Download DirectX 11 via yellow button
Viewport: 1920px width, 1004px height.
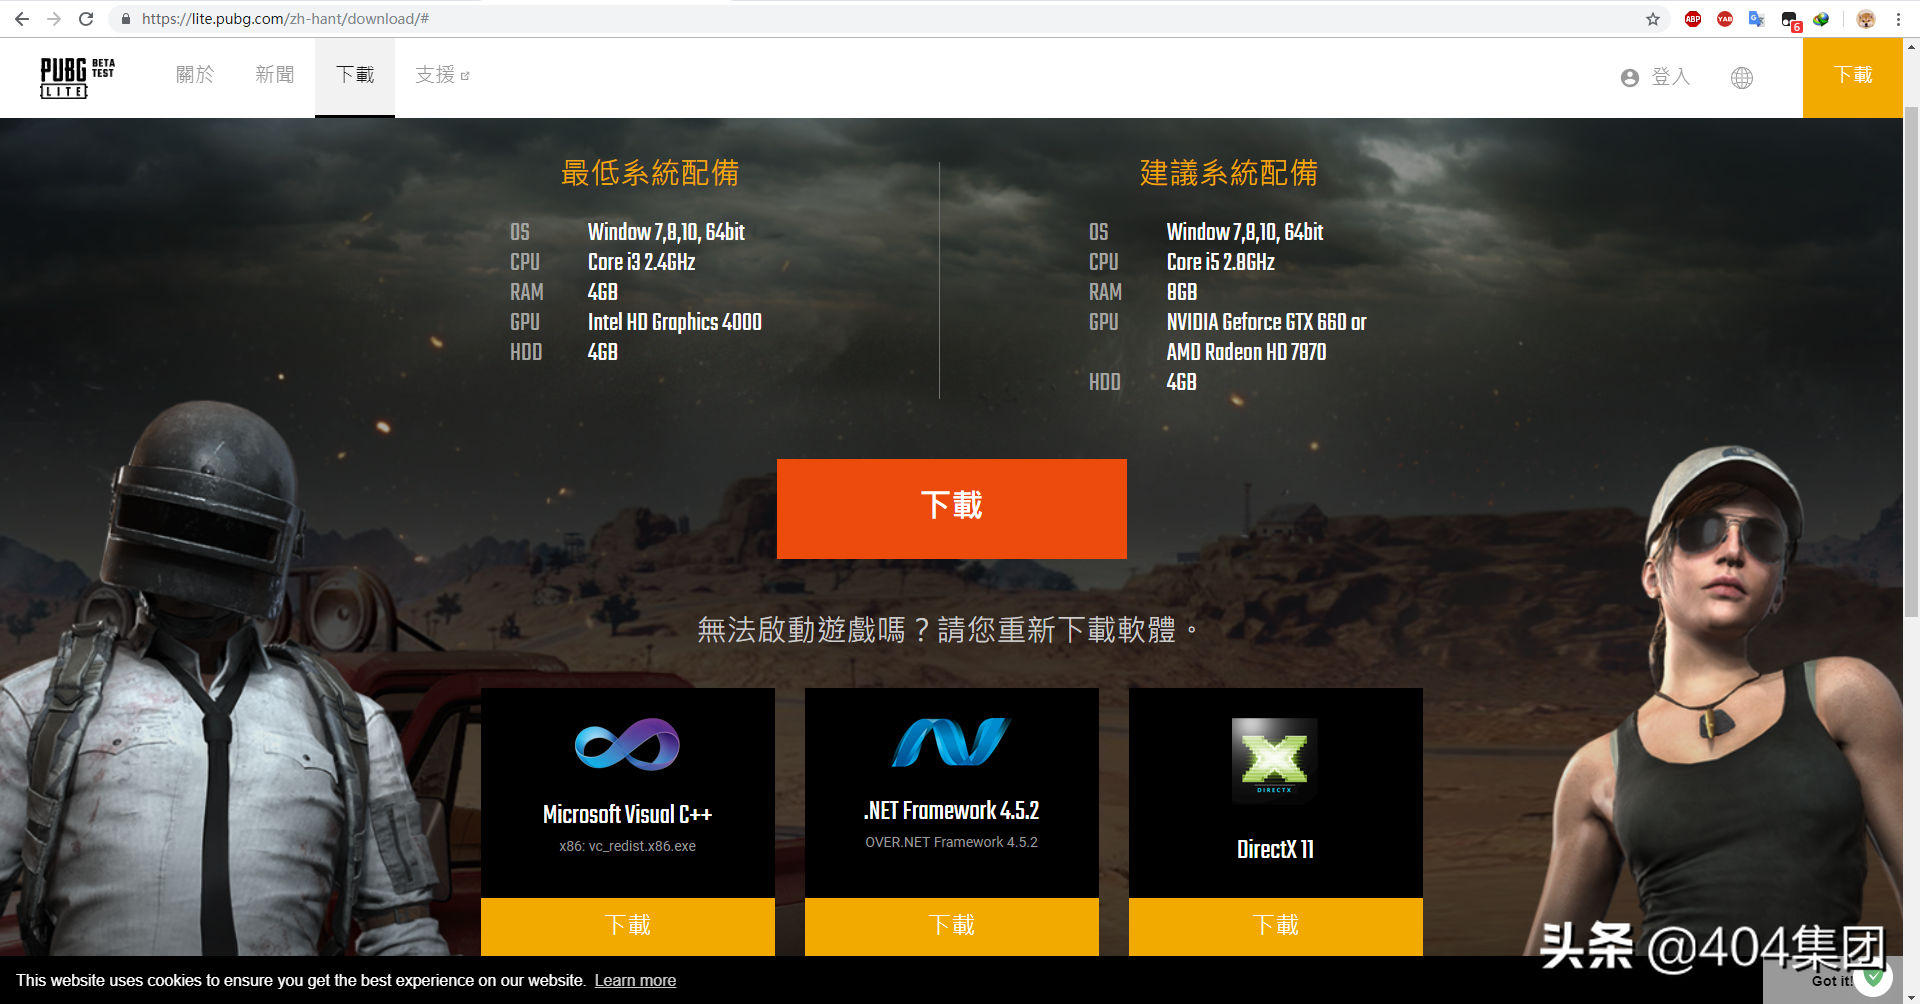[1276, 926]
